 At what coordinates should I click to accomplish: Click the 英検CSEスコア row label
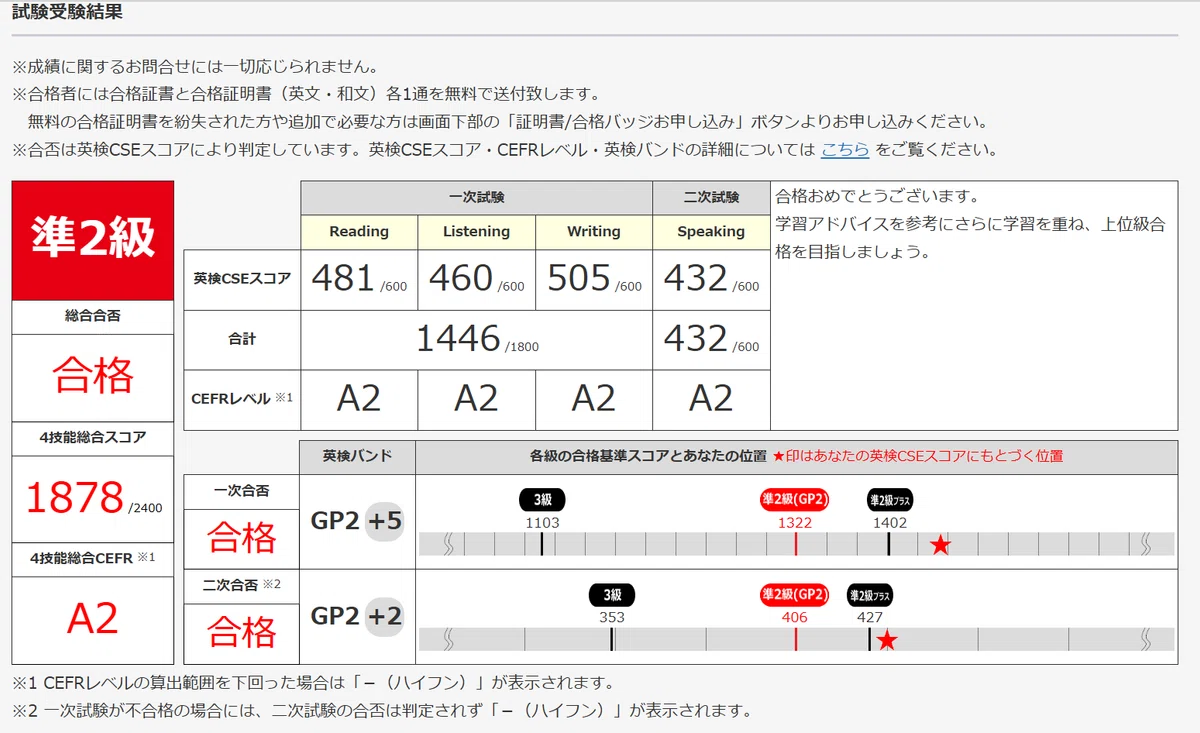[x=242, y=279]
